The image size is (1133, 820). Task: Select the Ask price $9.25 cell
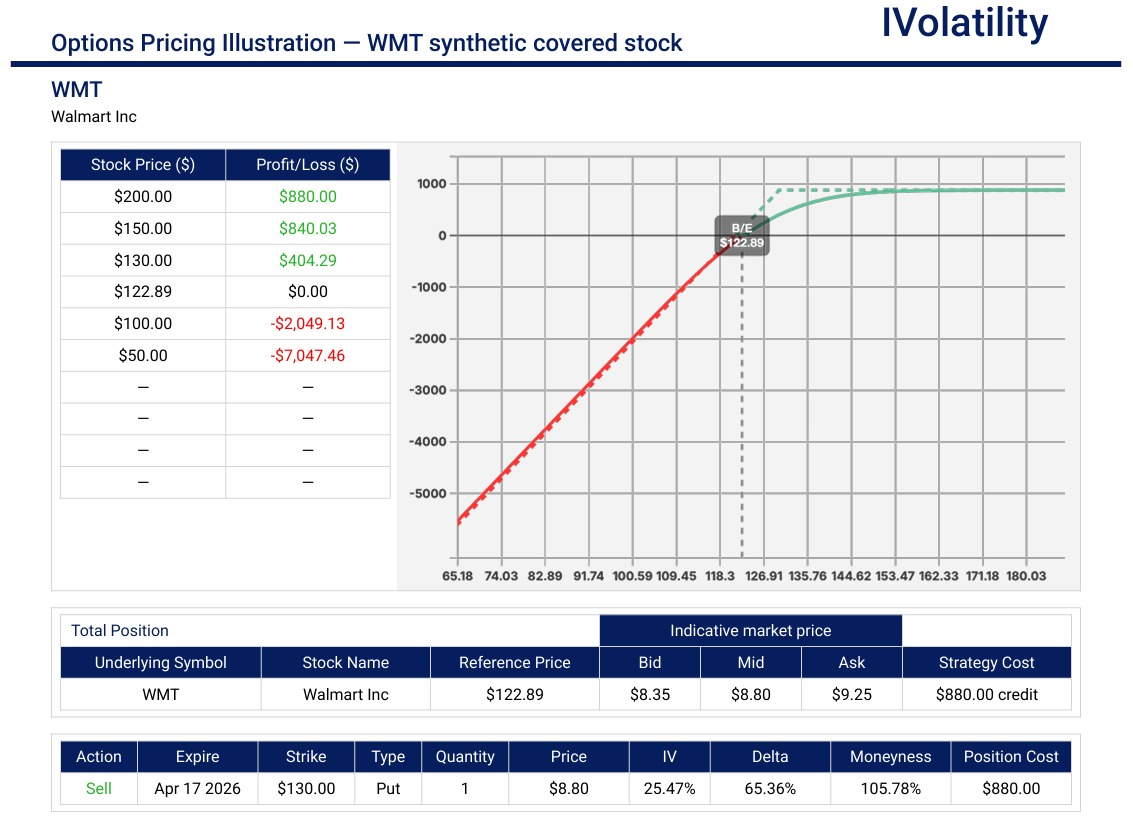(x=852, y=694)
